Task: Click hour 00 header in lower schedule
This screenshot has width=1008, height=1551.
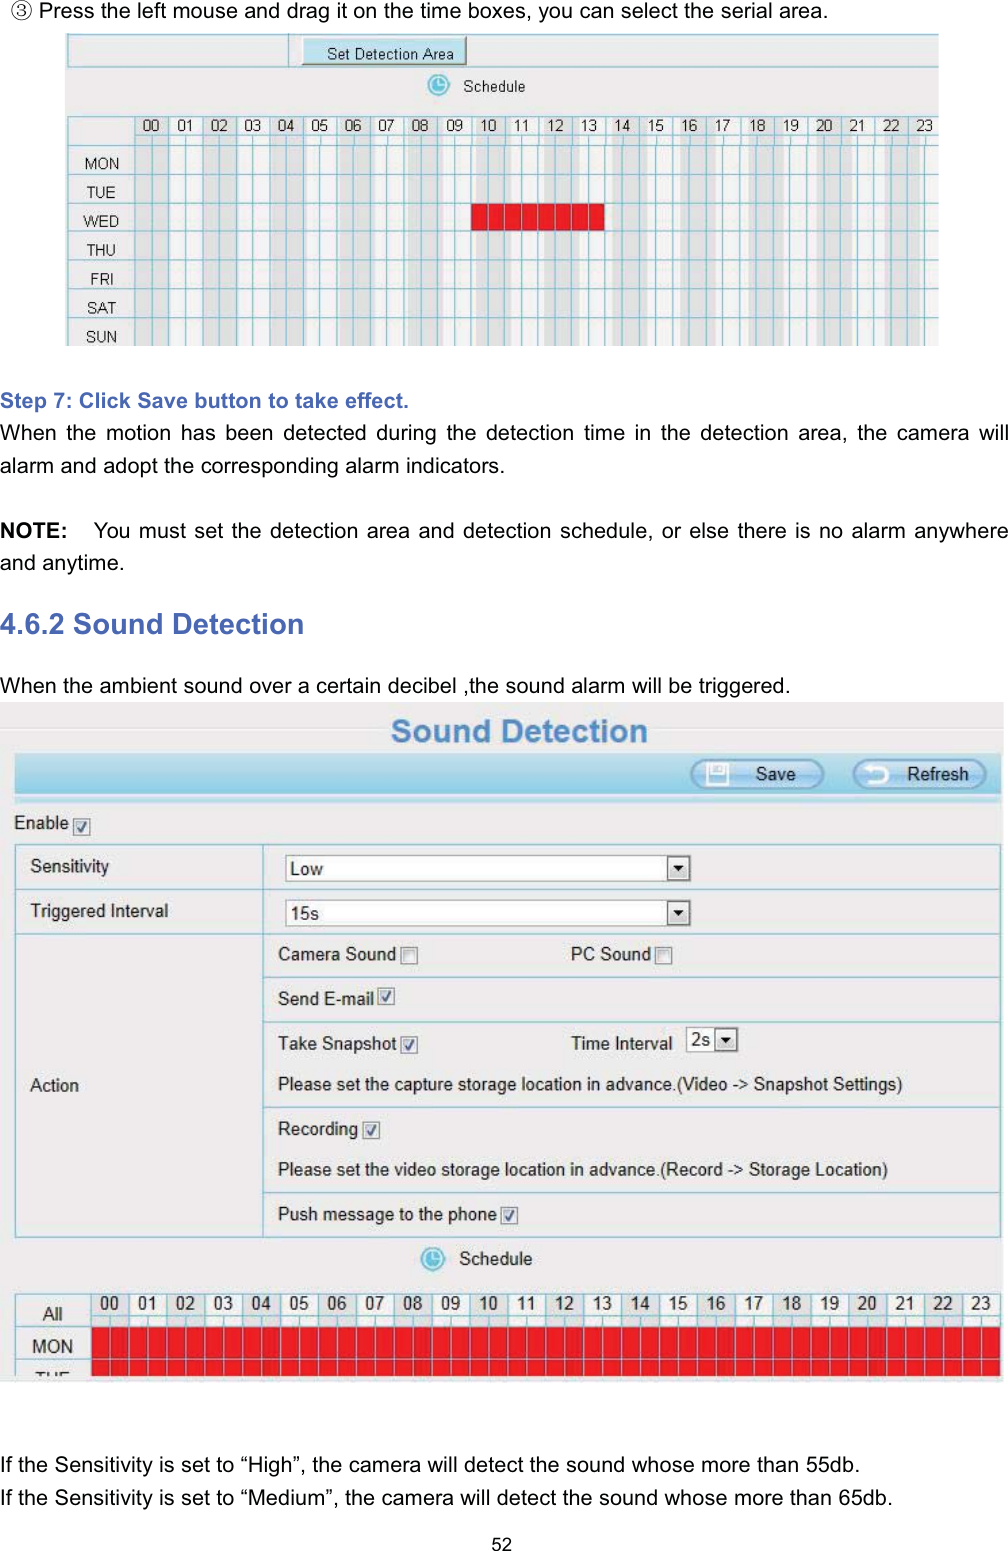Action: click(x=110, y=1304)
